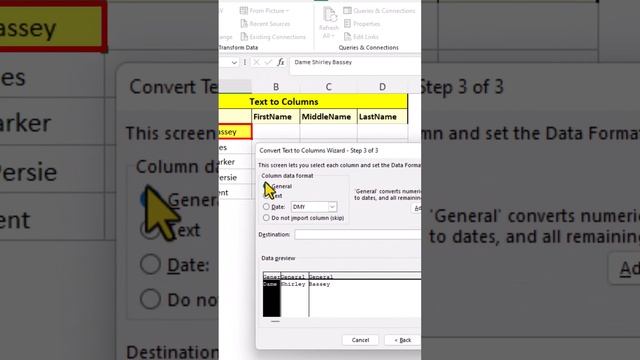Open the From Picture data import icon
Image resolution: width=640 pixels, height=360 pixels.
244,11
